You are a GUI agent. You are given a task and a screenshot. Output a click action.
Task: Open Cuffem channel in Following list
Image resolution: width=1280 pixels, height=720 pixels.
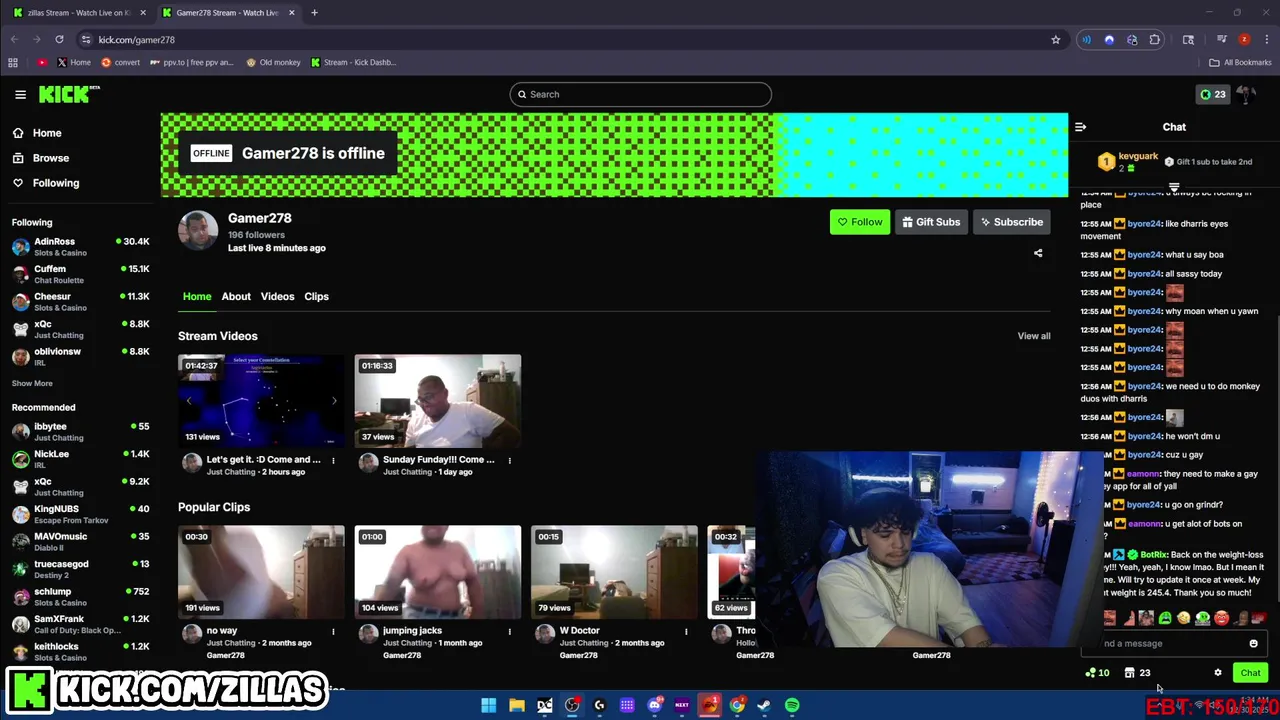tap(80, 274)
